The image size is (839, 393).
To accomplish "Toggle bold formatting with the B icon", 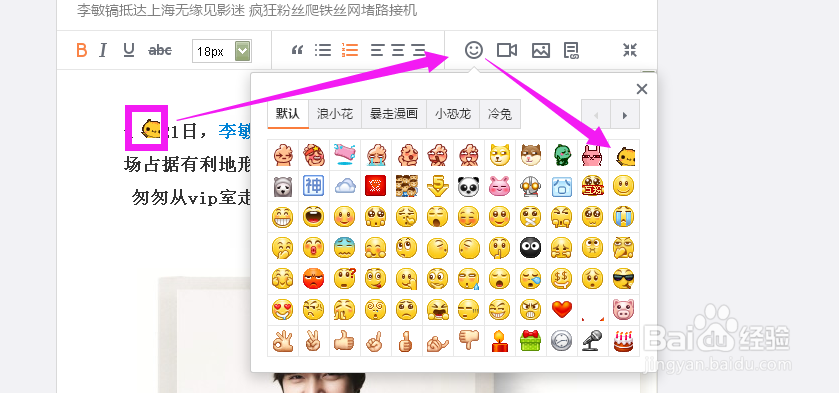I will click(x=81, y=50).
